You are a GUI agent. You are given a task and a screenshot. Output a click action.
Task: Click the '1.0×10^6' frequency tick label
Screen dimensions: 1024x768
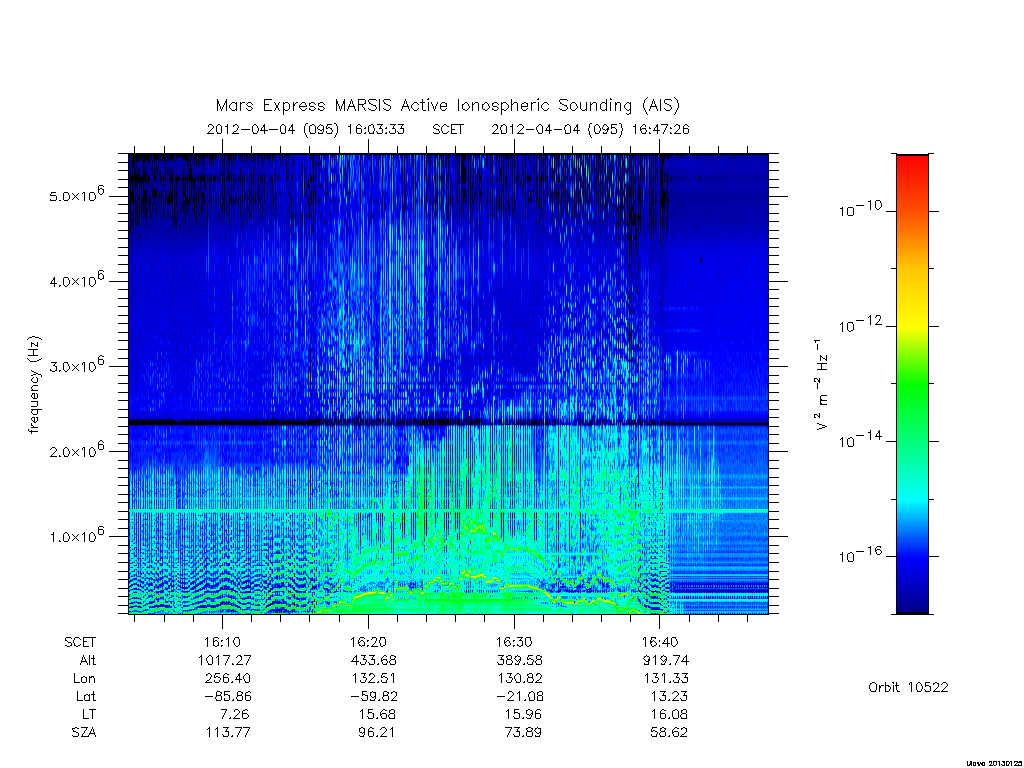click(x=77, y=534)
